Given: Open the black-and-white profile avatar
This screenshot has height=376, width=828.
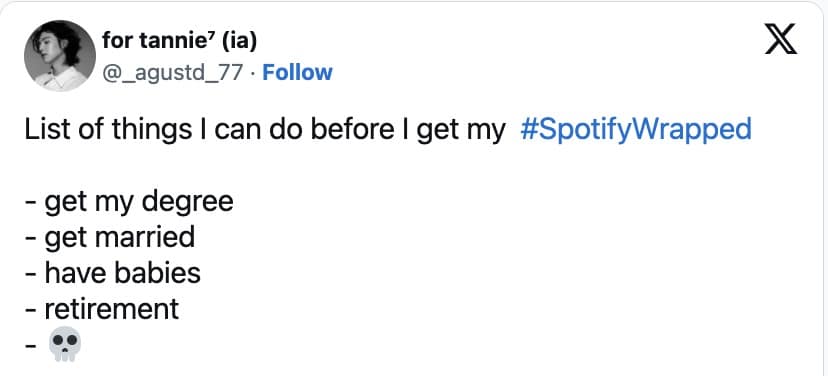Looking at the screenshot, I should [x=60, y=56].
